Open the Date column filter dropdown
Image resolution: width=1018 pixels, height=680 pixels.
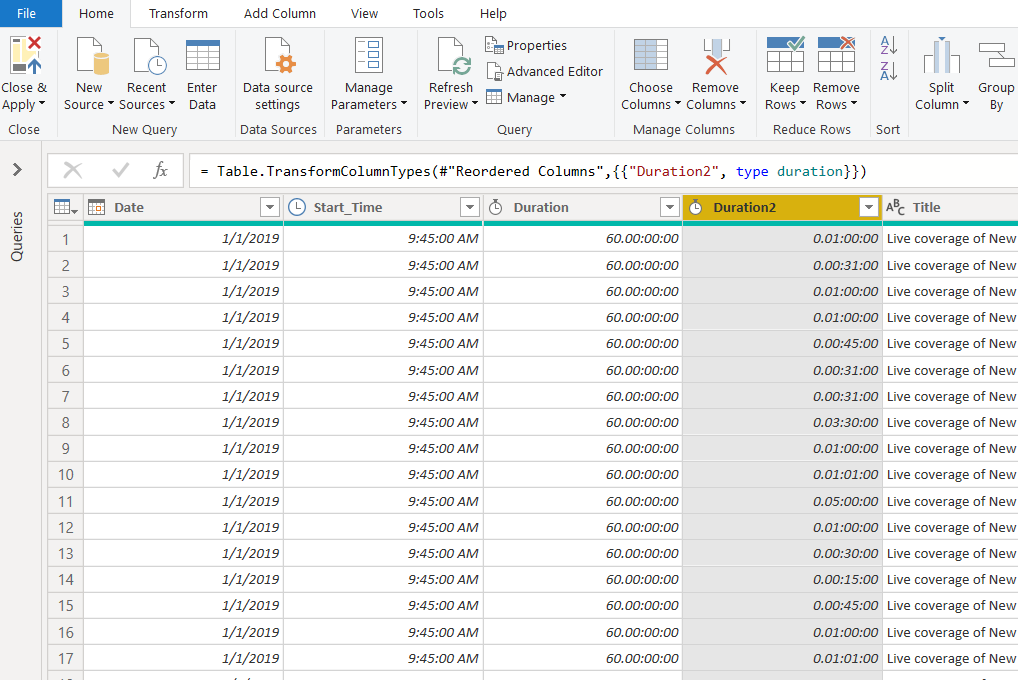269,207
